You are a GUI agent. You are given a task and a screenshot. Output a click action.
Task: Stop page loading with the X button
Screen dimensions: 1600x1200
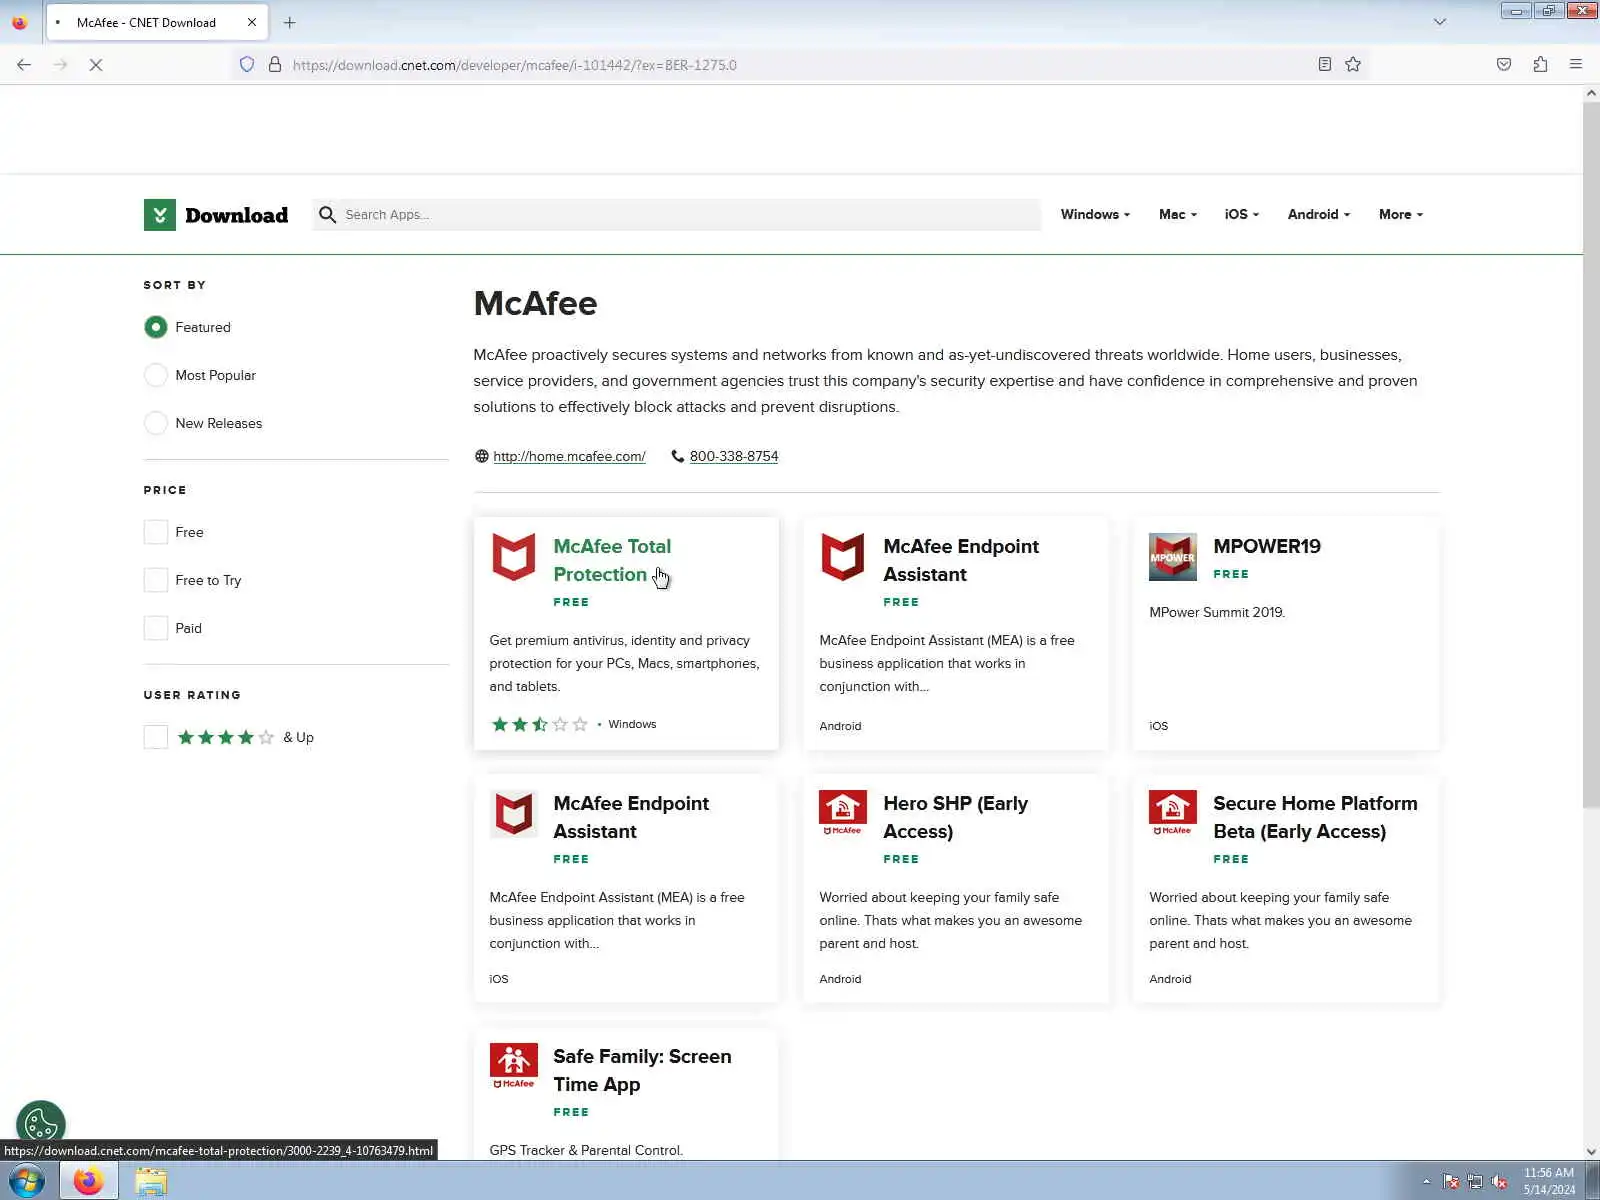point(96,65)
